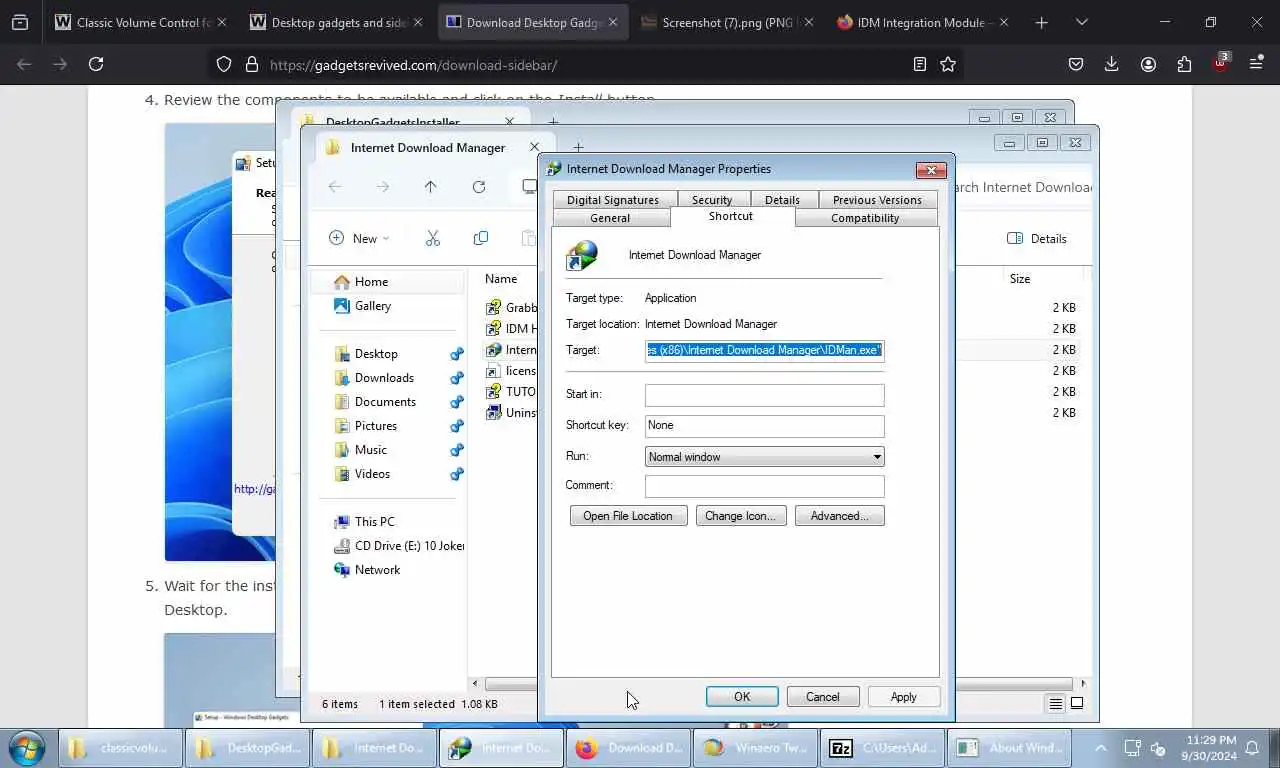Open the Run combo box showing Normal window
Viewport: 1280px width, 768px height.
(765, 457)
